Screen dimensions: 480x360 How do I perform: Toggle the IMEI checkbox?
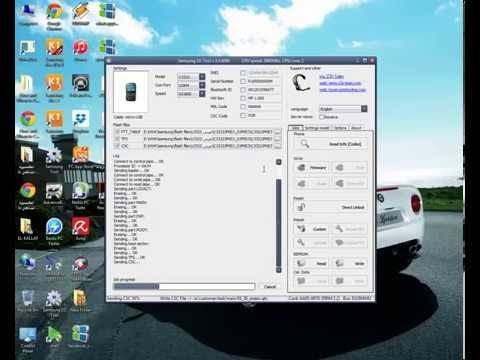point(243,73)
